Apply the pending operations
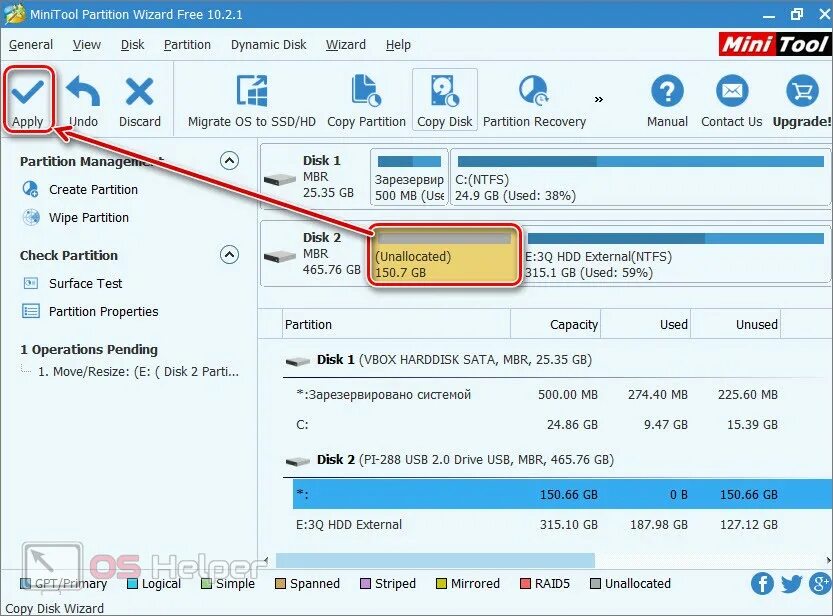Viewport: 833px width, 616px height. click(28, 100)
